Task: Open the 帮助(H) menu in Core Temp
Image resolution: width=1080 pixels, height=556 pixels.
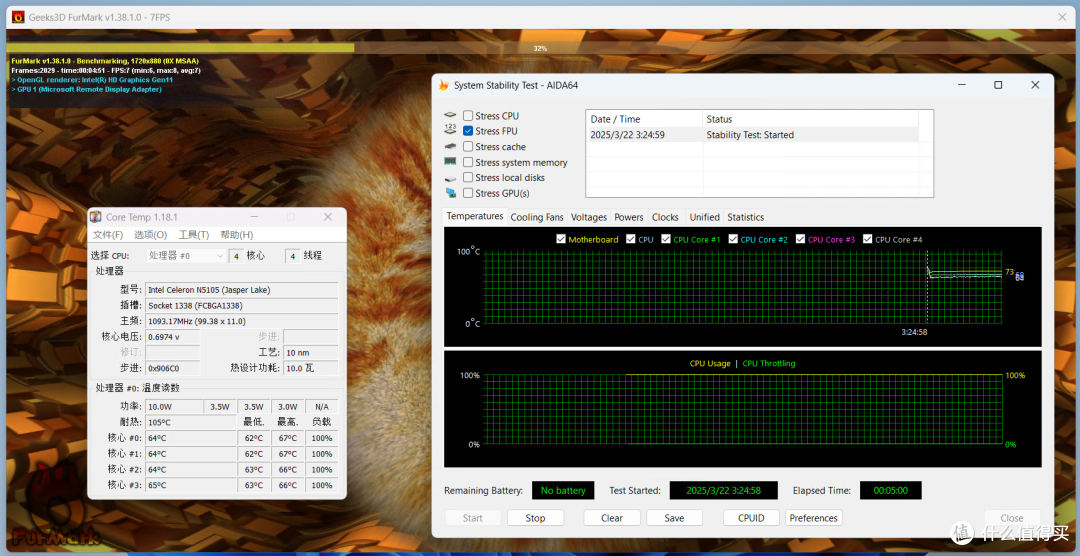Action: (x=236, y=235)
